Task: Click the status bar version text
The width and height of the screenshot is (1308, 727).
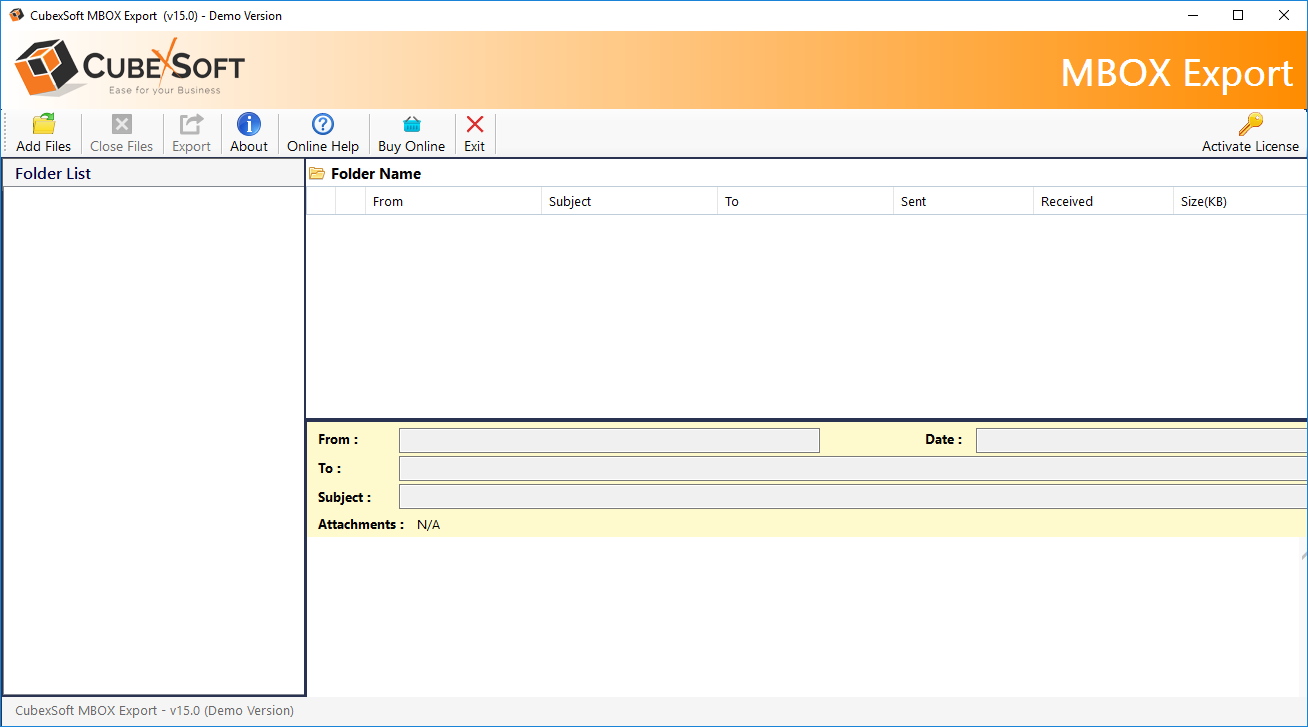Action: (155, 711)
